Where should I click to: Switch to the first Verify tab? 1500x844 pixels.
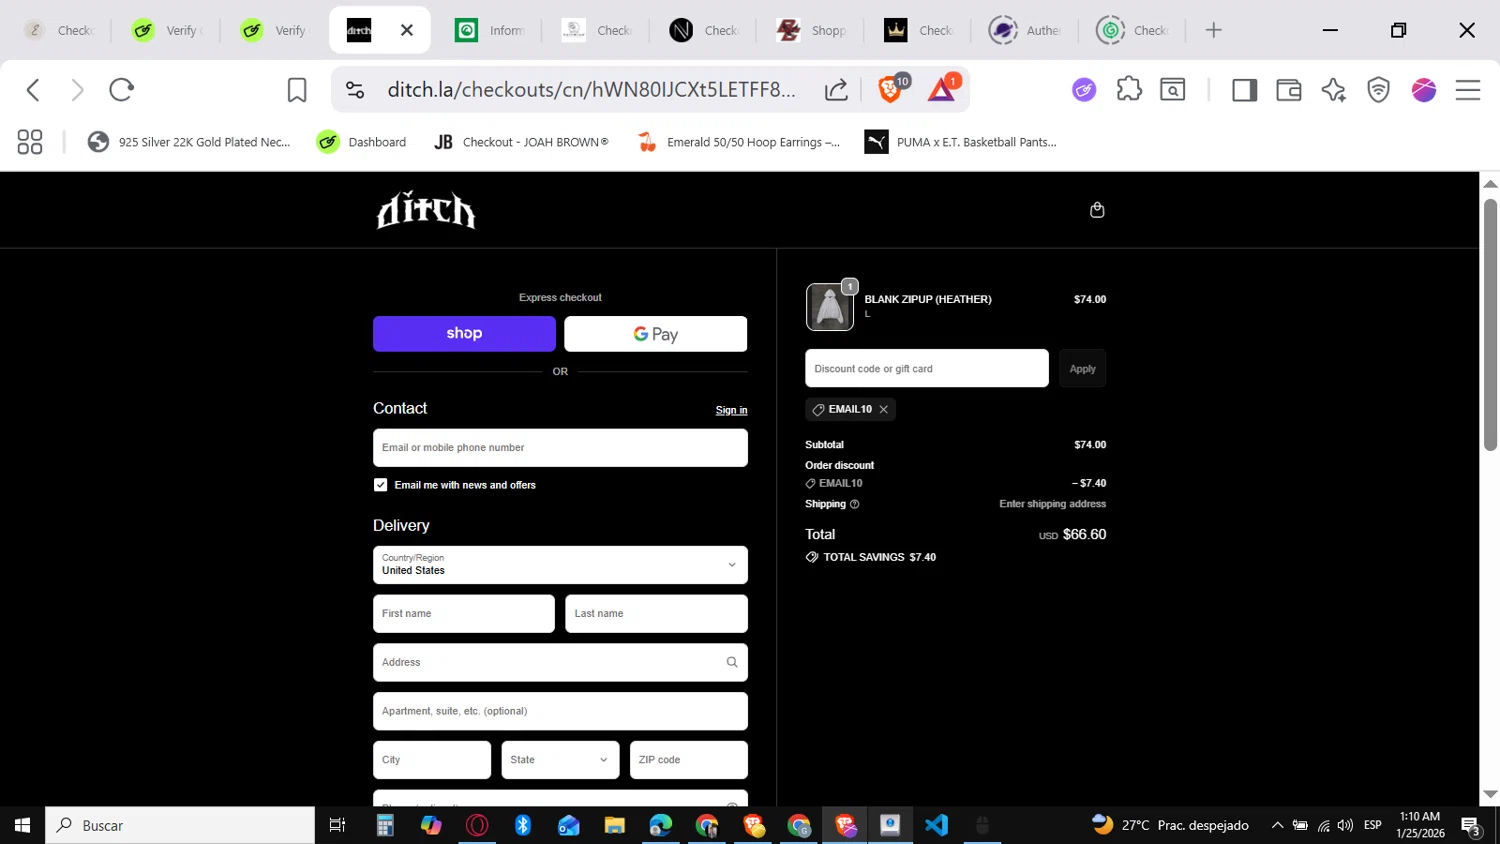167,30
